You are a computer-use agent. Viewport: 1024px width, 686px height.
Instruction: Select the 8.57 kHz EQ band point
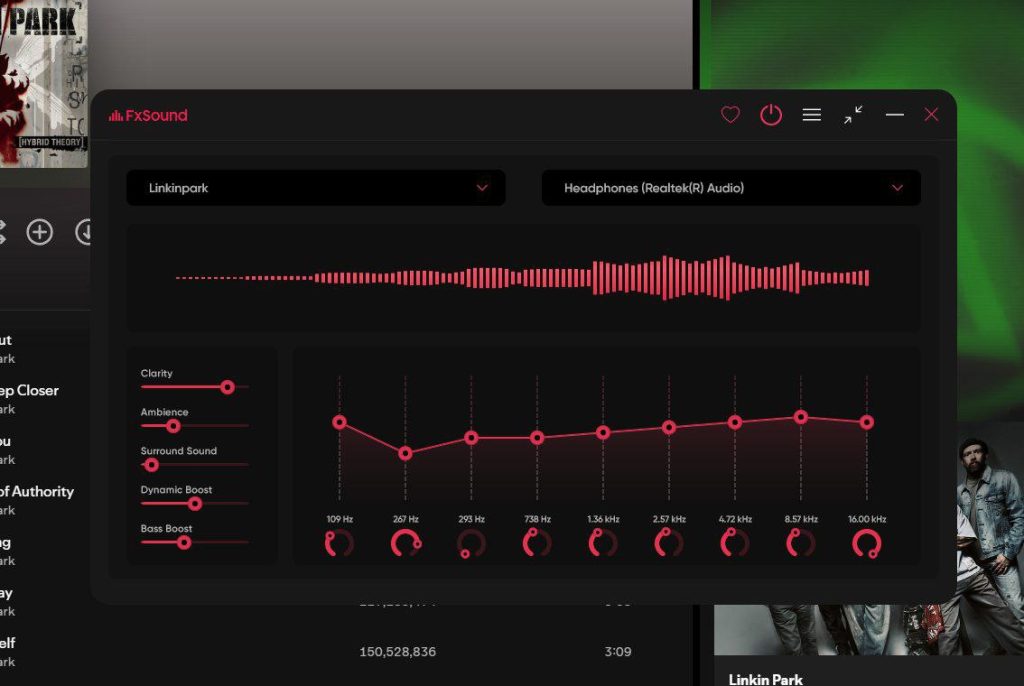[801, 417]
